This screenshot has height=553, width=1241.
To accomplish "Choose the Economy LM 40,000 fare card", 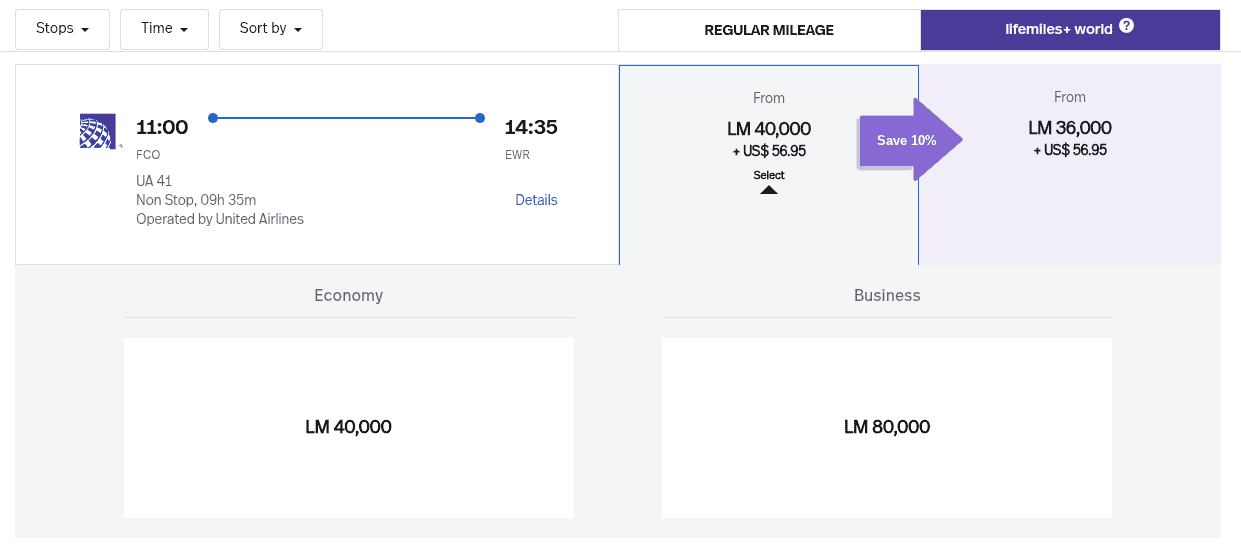I will (348, 427).
